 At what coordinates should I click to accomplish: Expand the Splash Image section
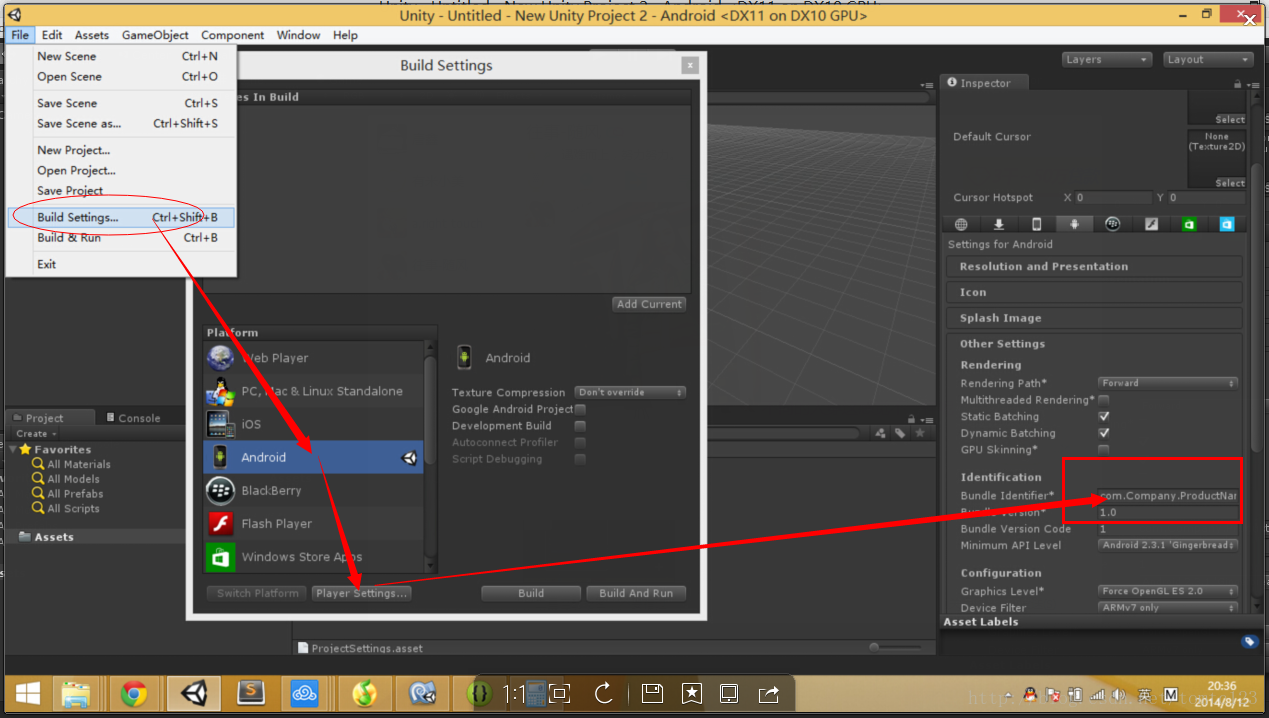pos(1094,318)
